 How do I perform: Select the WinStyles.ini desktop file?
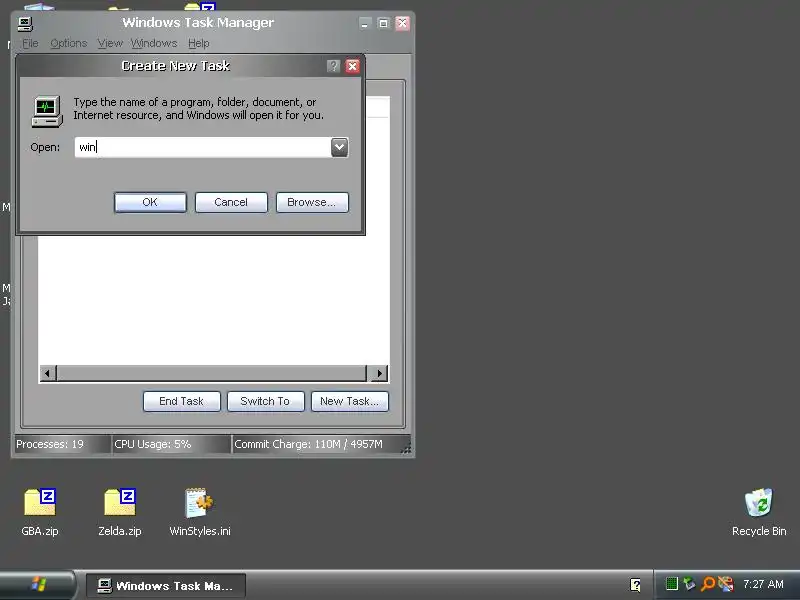pyautogui.click(x=200, y=512)
